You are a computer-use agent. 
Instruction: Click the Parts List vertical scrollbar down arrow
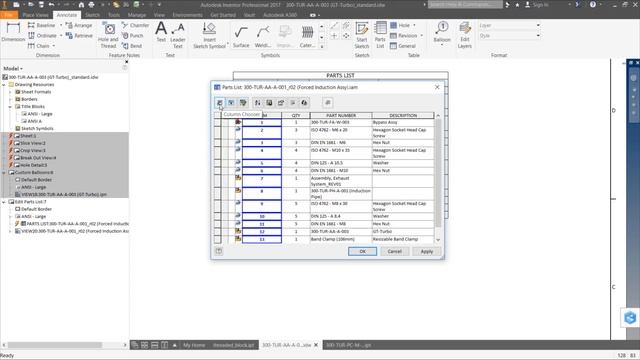click(x=438, y=240)
